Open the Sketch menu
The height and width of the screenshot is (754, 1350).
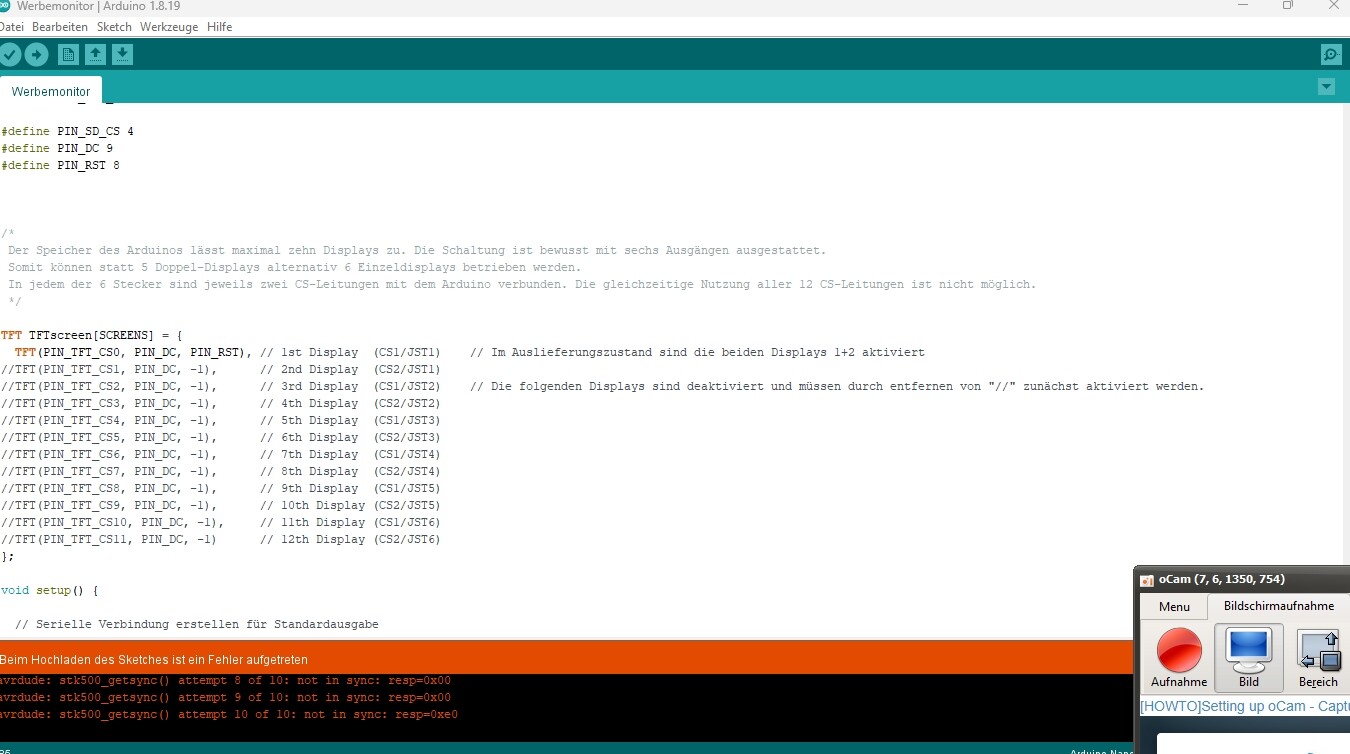coord(114,27)
